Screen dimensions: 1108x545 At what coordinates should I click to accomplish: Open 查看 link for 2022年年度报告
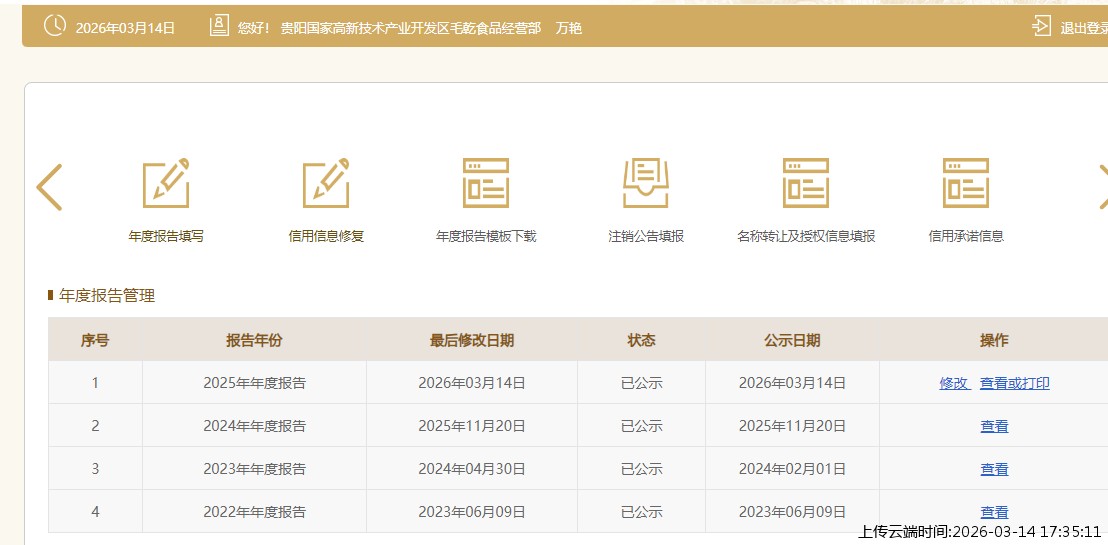994,512
